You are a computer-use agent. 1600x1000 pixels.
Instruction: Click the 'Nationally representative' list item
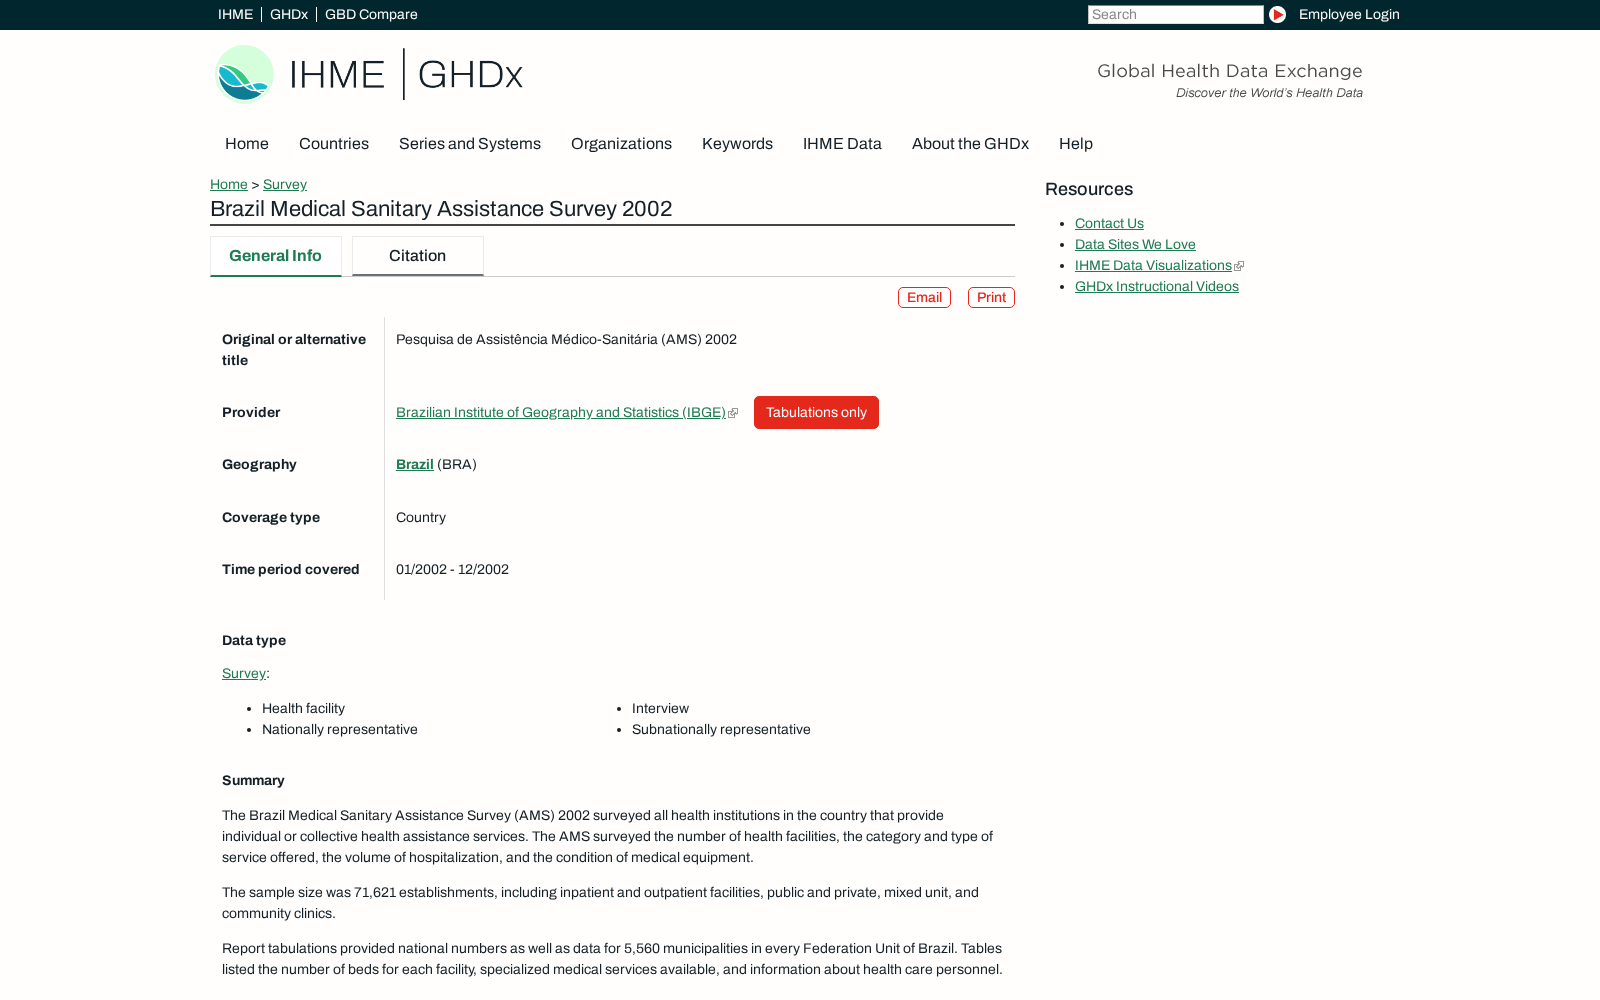(x=340, y=730)
